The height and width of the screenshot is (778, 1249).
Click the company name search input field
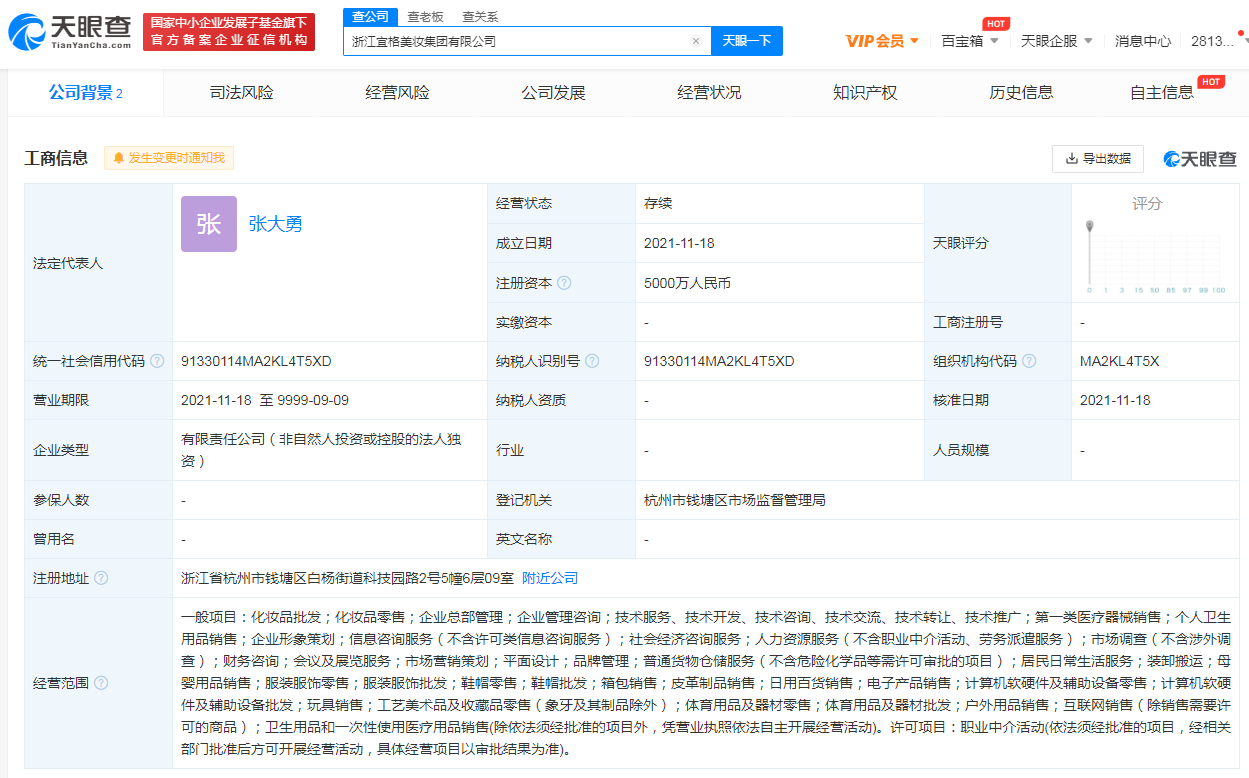[515, 42]
